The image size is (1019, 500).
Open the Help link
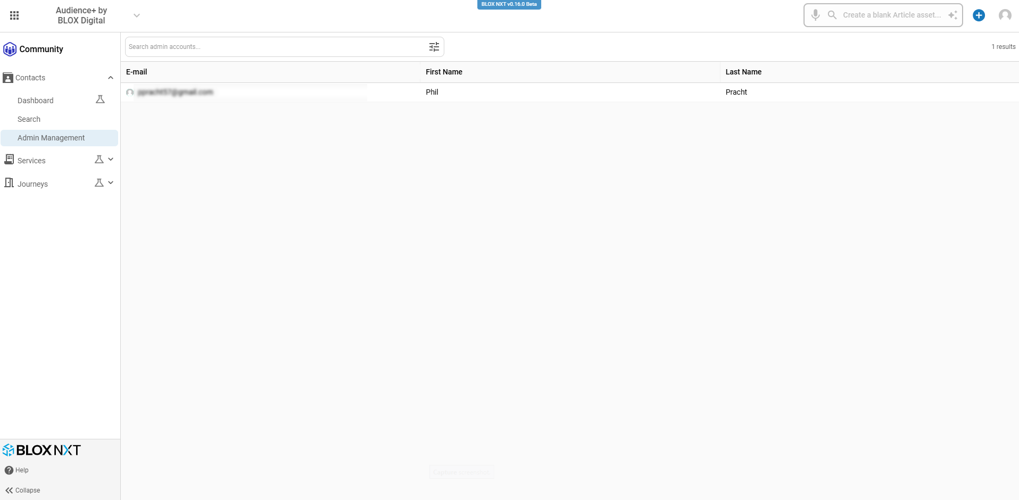point(22,470)
